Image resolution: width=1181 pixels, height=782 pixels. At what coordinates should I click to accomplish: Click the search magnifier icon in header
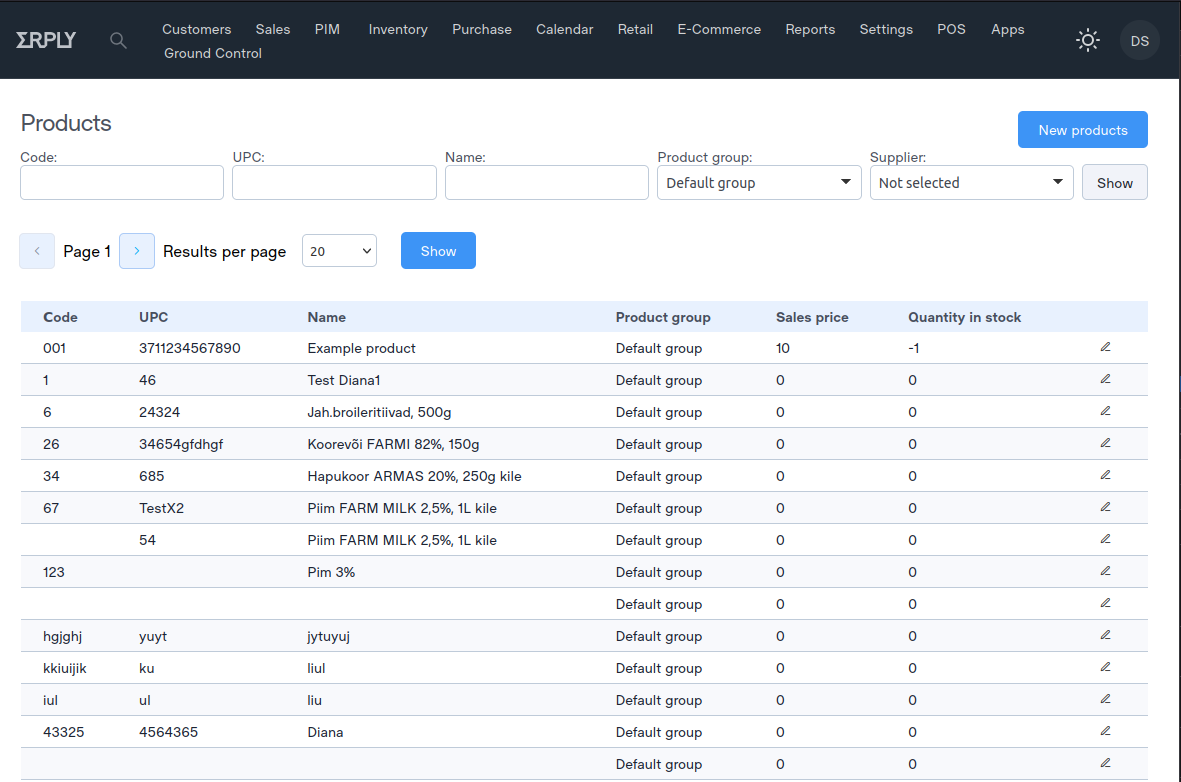118,41
